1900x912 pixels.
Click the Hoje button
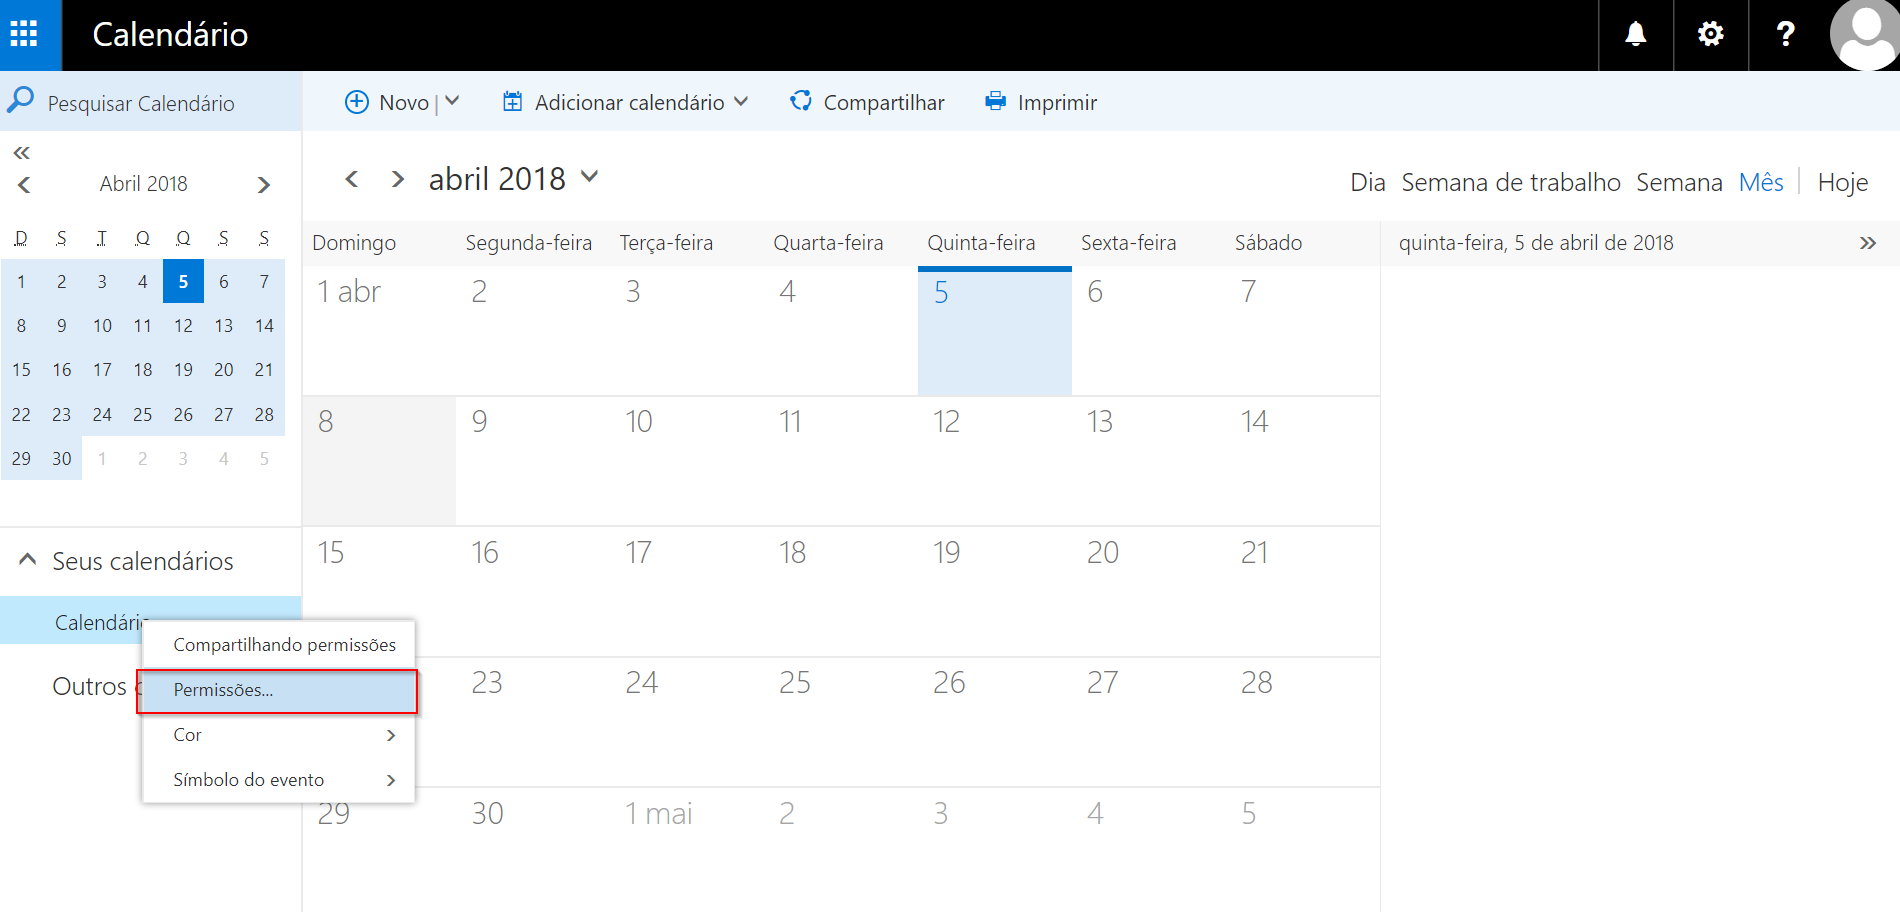pos(1842,183)
